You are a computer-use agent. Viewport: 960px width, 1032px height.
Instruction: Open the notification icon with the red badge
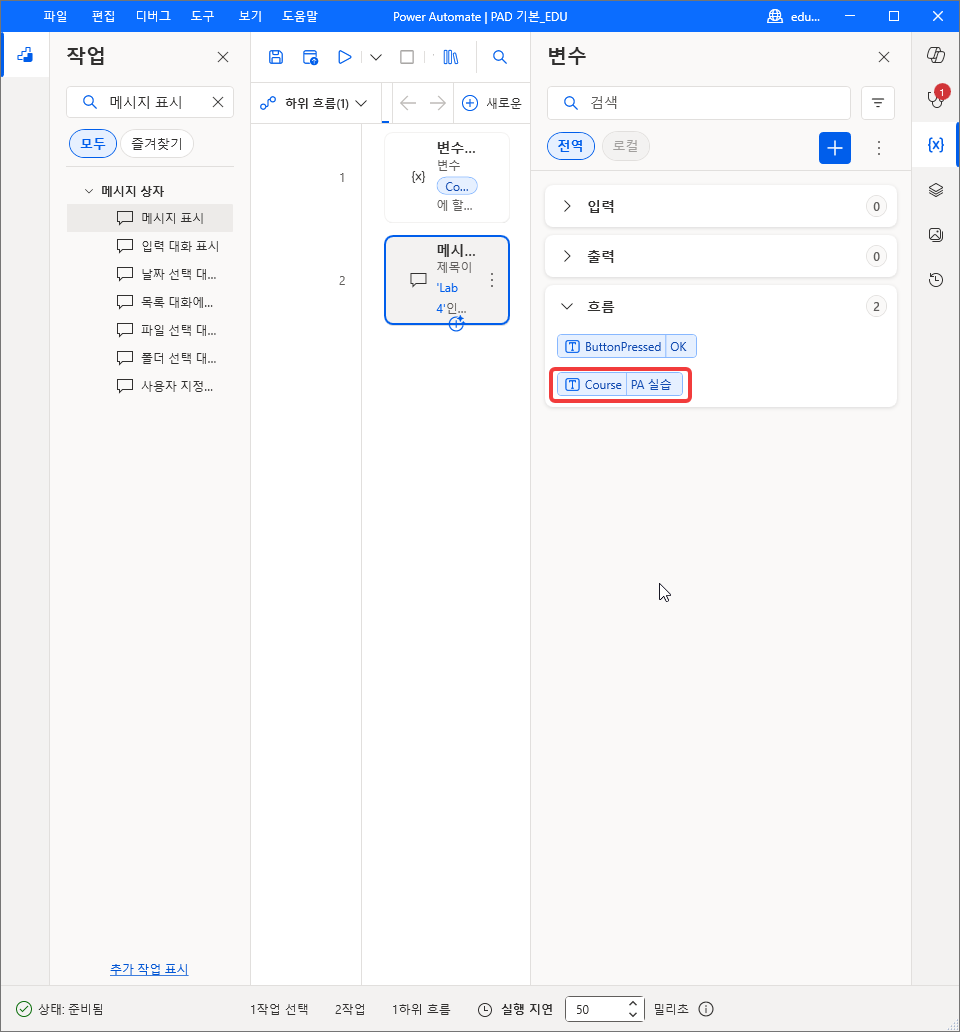pyautogui.click(x=936, y=98)
